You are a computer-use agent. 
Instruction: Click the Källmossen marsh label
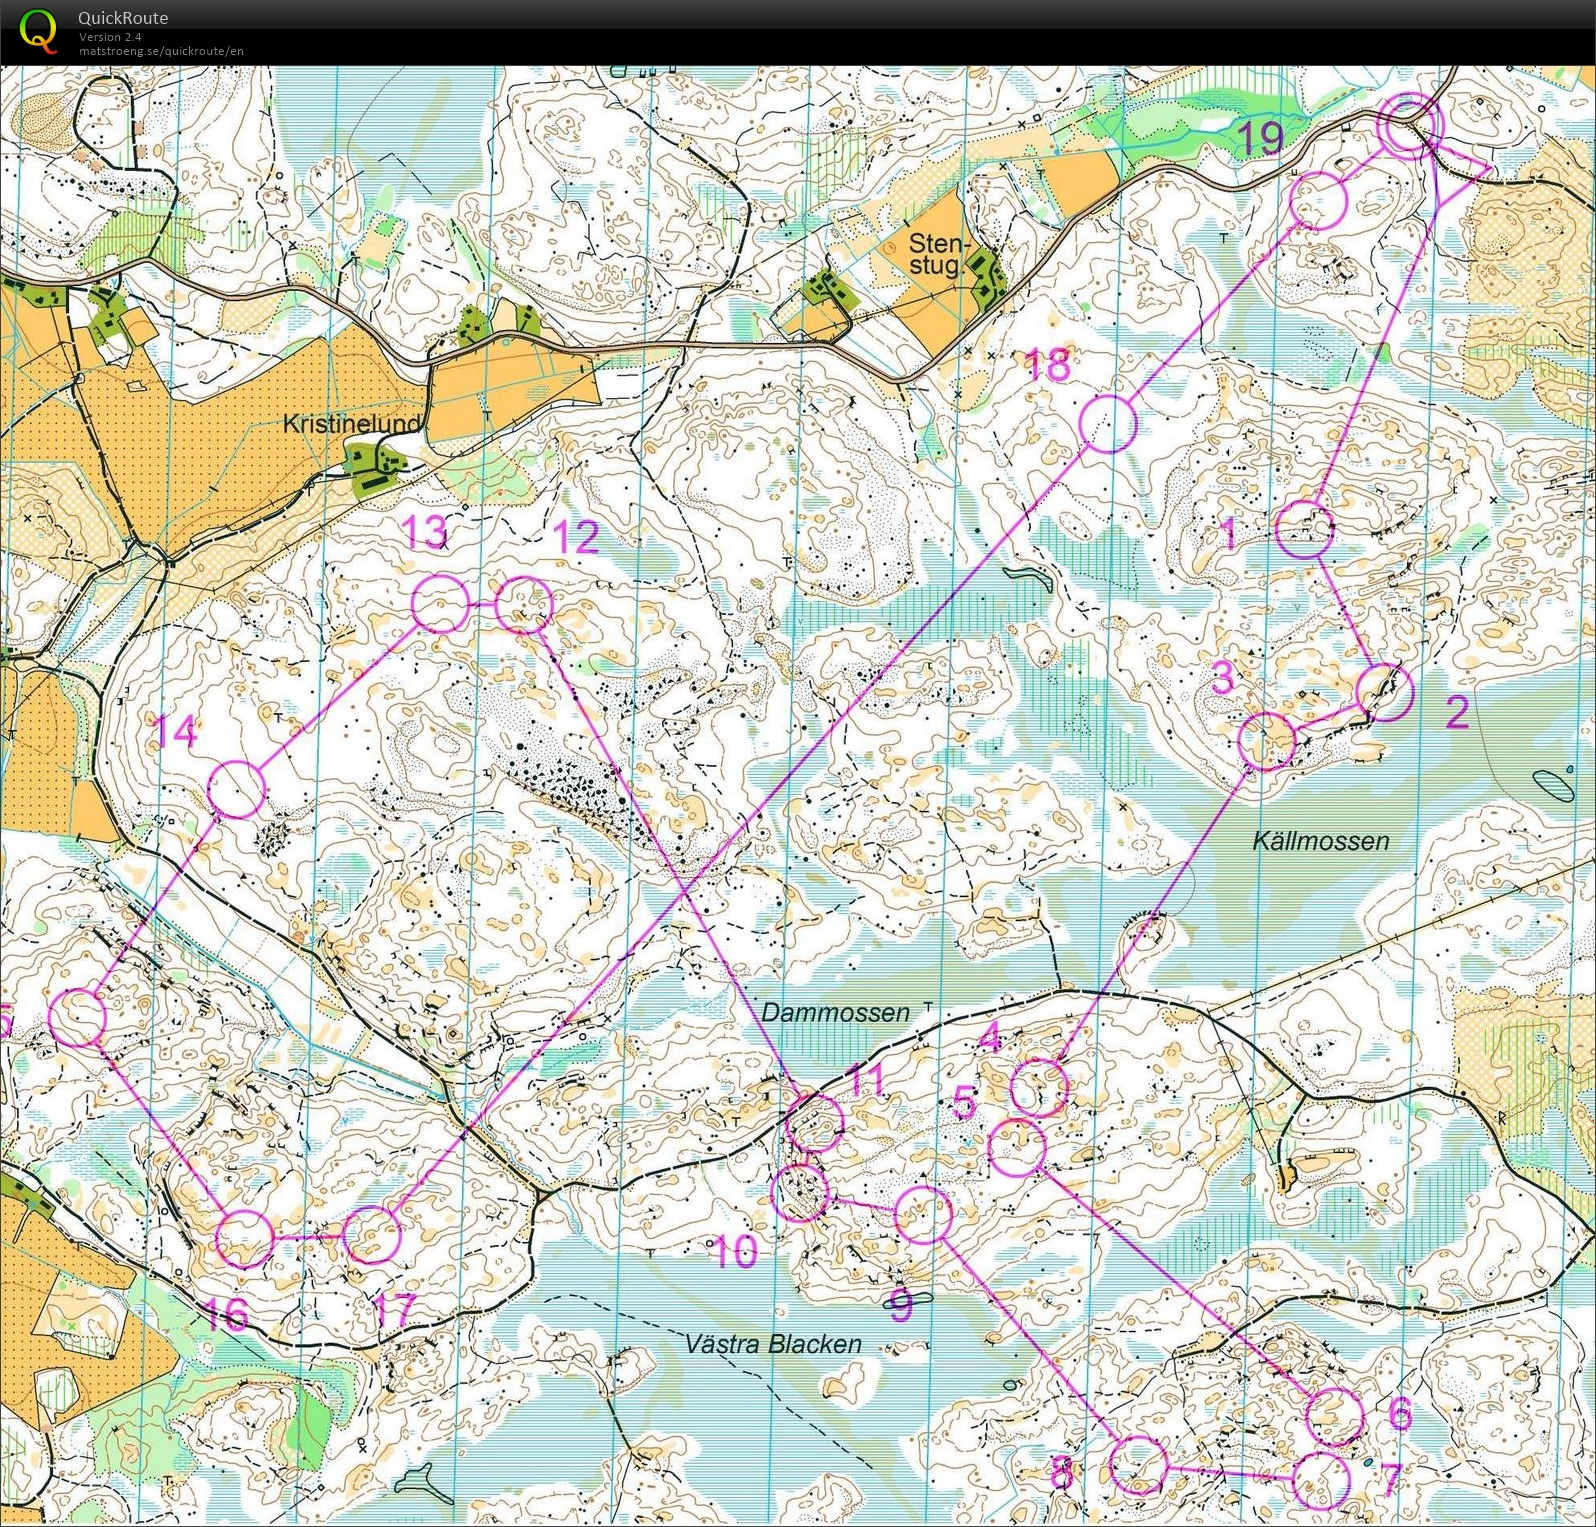click(x=1321, y=841)
